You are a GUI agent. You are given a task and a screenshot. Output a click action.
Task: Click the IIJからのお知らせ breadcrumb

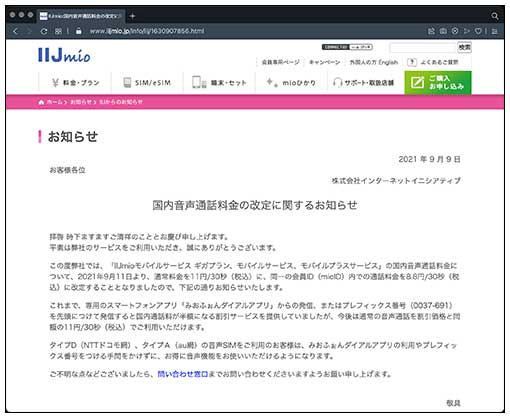121,102
